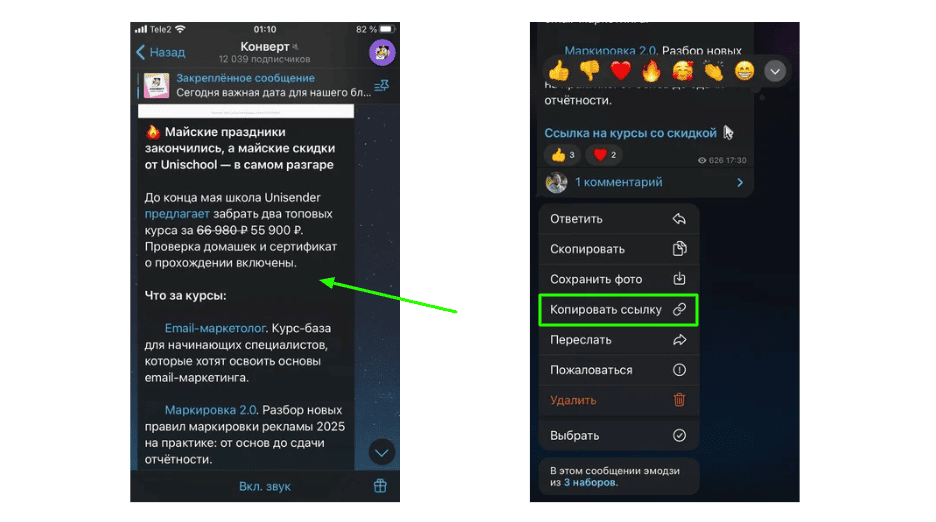Choose Переслать in the context menu
Screen dimensions: 936x522
coord(618,340)
